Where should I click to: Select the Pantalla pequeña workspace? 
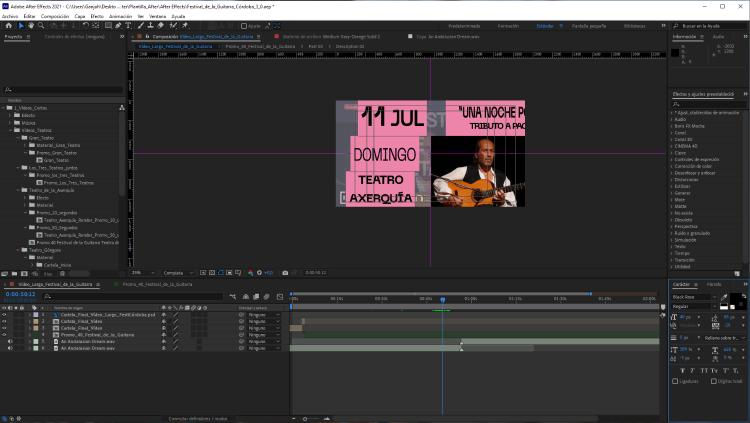coord(589,26)
